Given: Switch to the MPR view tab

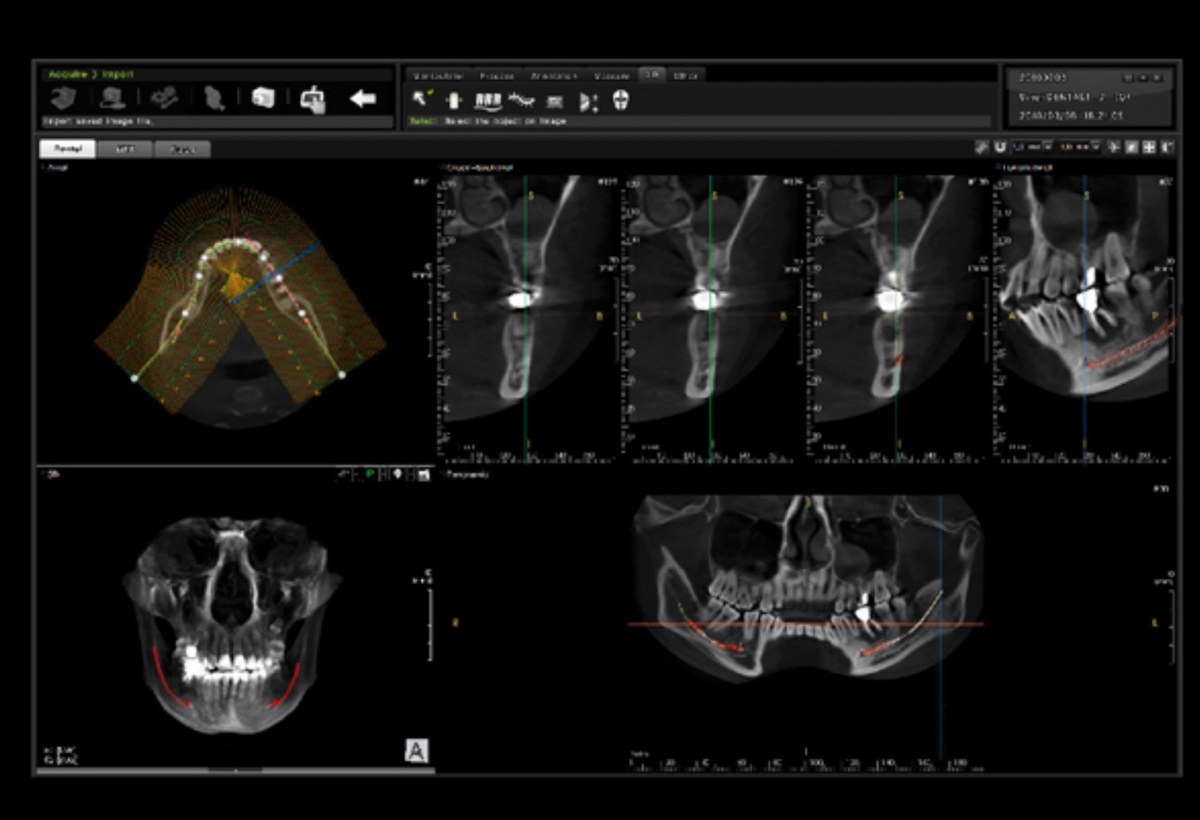Looking at the screenshot, I should point(125,149).
